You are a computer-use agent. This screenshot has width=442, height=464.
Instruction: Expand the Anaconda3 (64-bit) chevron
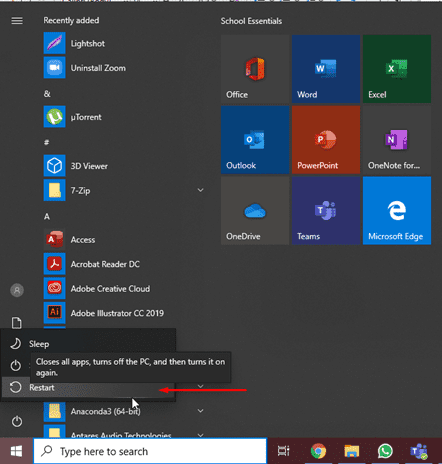tap(200, 411)
